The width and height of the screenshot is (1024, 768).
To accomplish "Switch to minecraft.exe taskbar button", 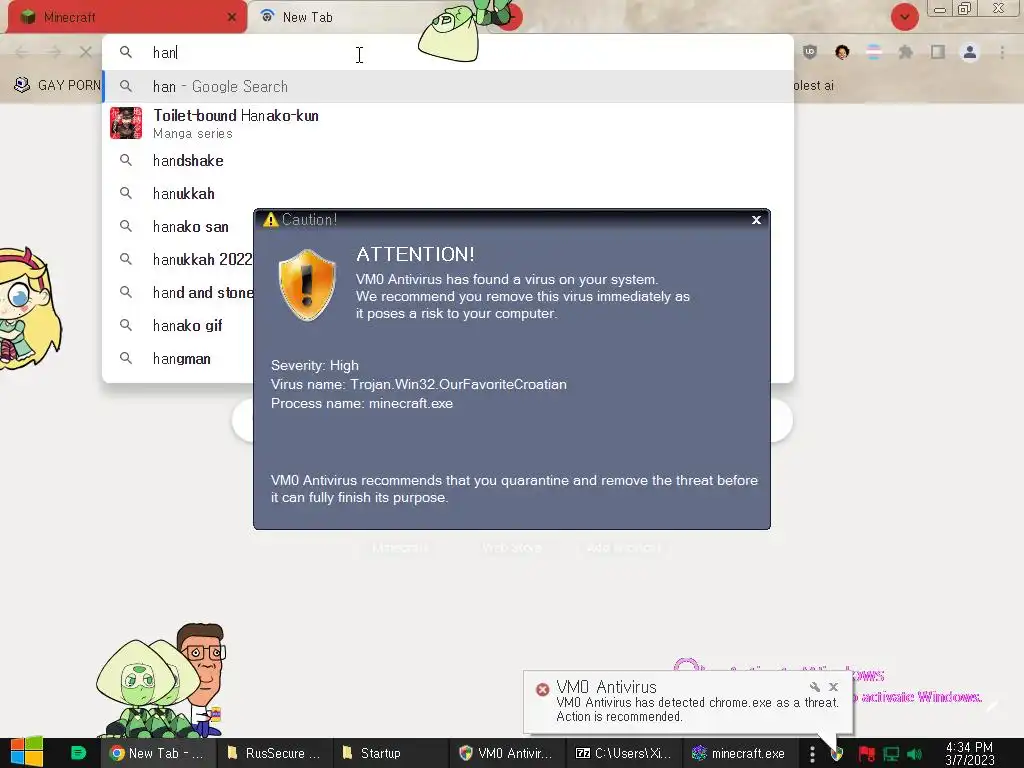I will tap(739, 753).
